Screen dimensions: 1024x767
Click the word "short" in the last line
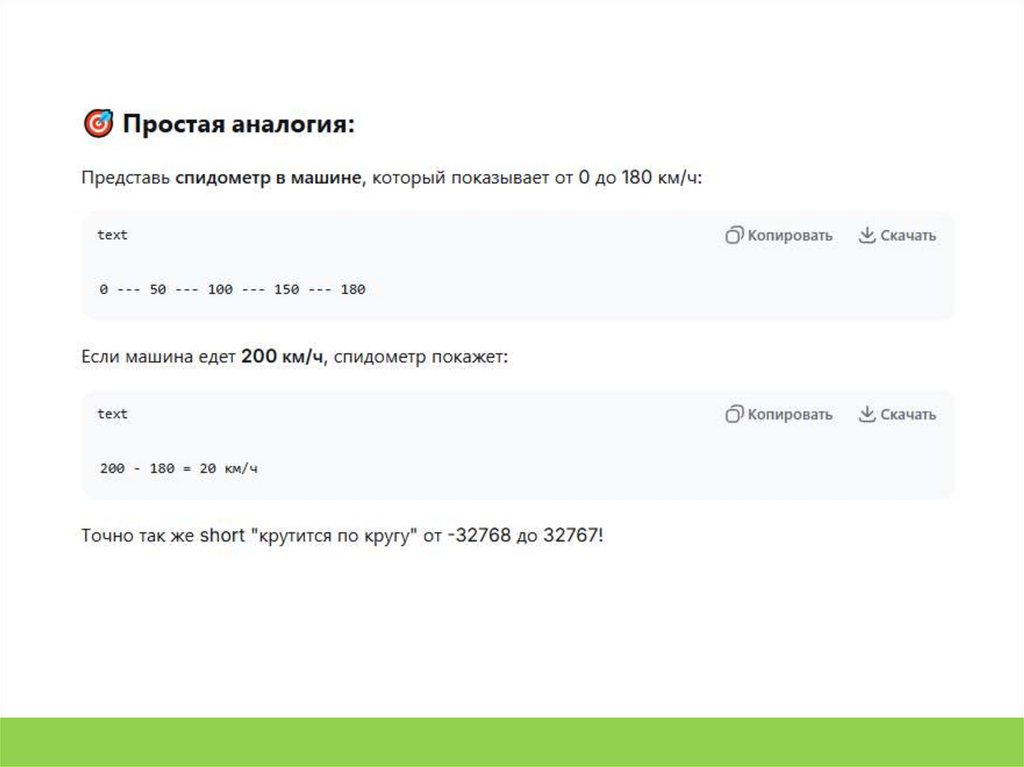(x=221, y=536)
